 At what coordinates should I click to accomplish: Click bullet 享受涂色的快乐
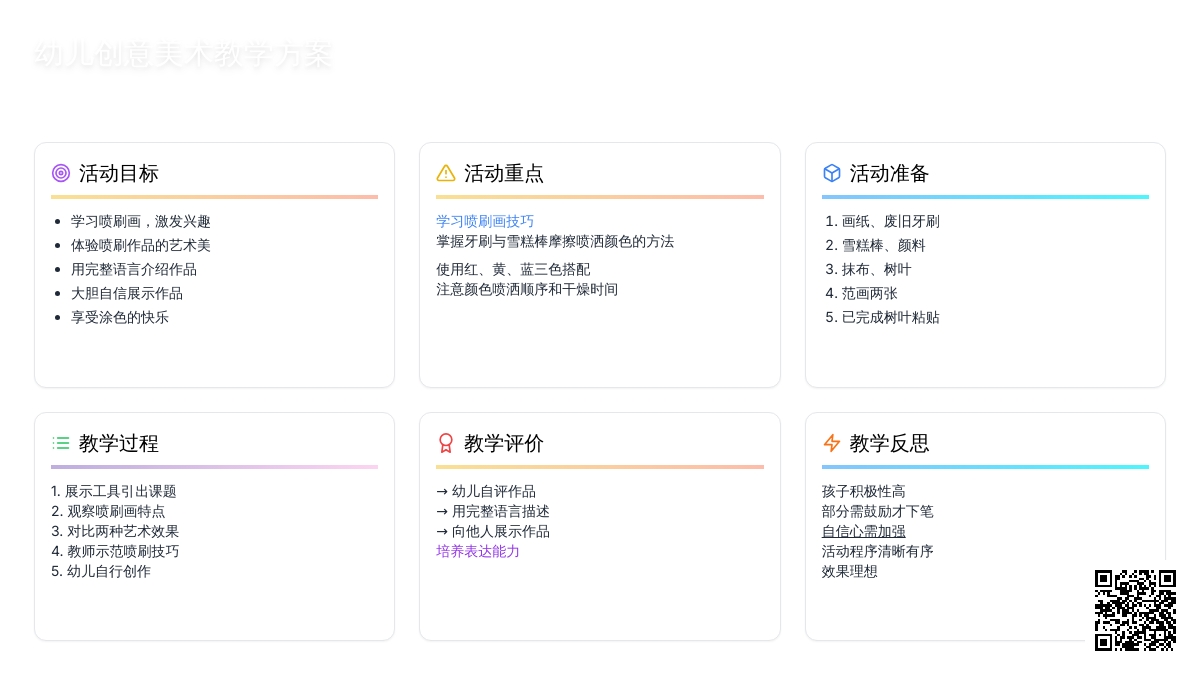click(x=120, y=317)
